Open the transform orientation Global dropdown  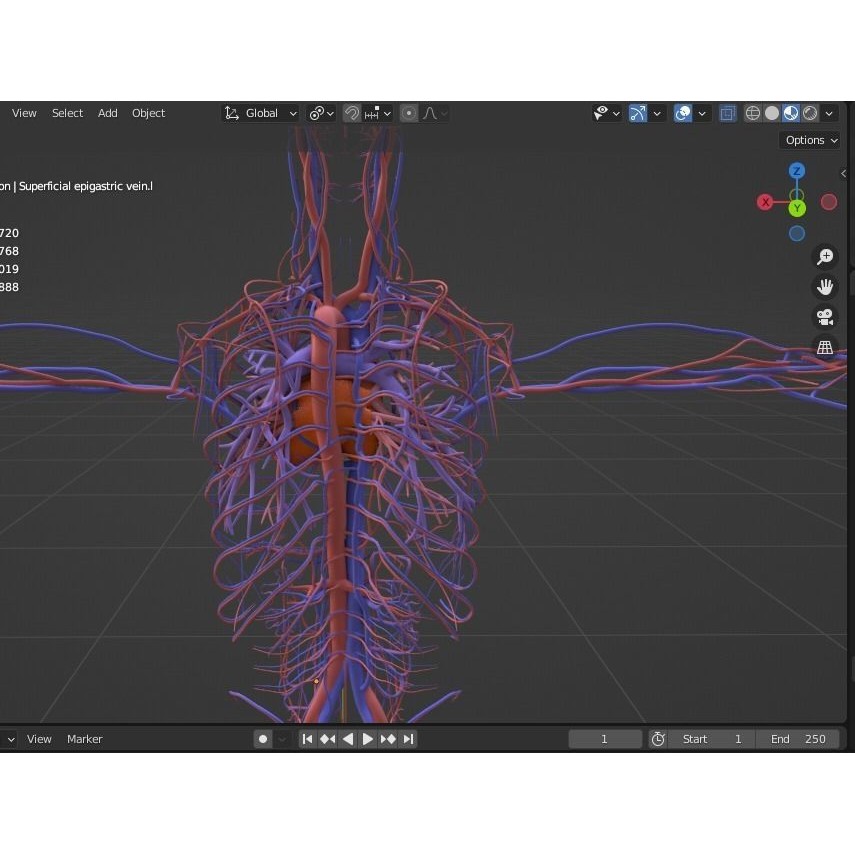pos(260,112)
